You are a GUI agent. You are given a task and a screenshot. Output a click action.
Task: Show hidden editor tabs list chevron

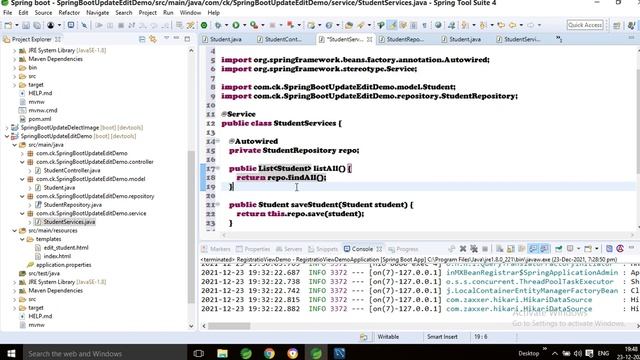click(559, 39)
